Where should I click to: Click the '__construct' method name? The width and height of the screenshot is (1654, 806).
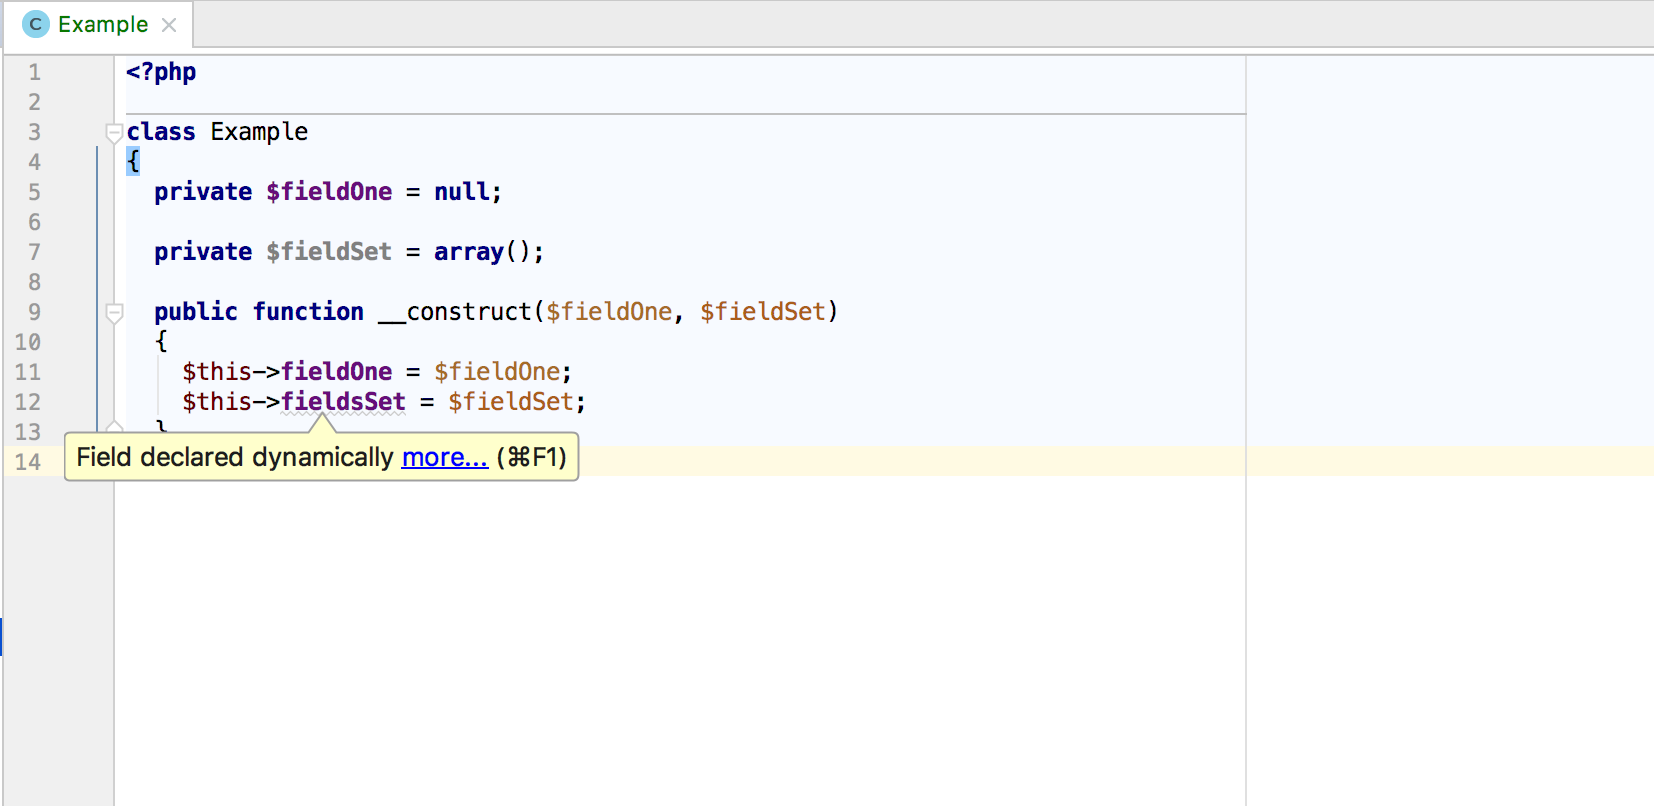pyautogui.click(x=455, y=312)
